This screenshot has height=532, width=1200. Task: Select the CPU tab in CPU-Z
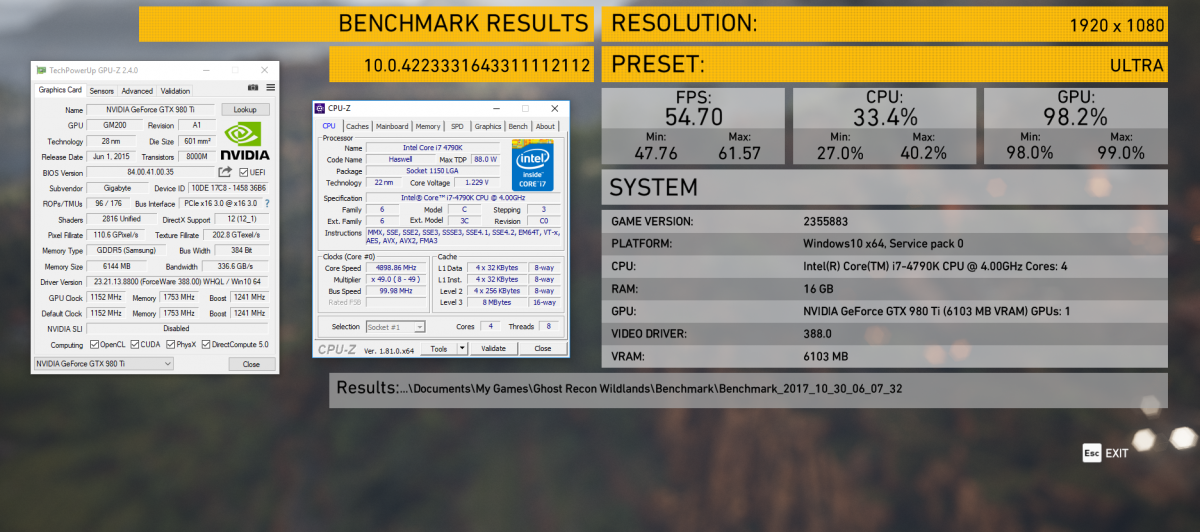click(x=329, y=126)
